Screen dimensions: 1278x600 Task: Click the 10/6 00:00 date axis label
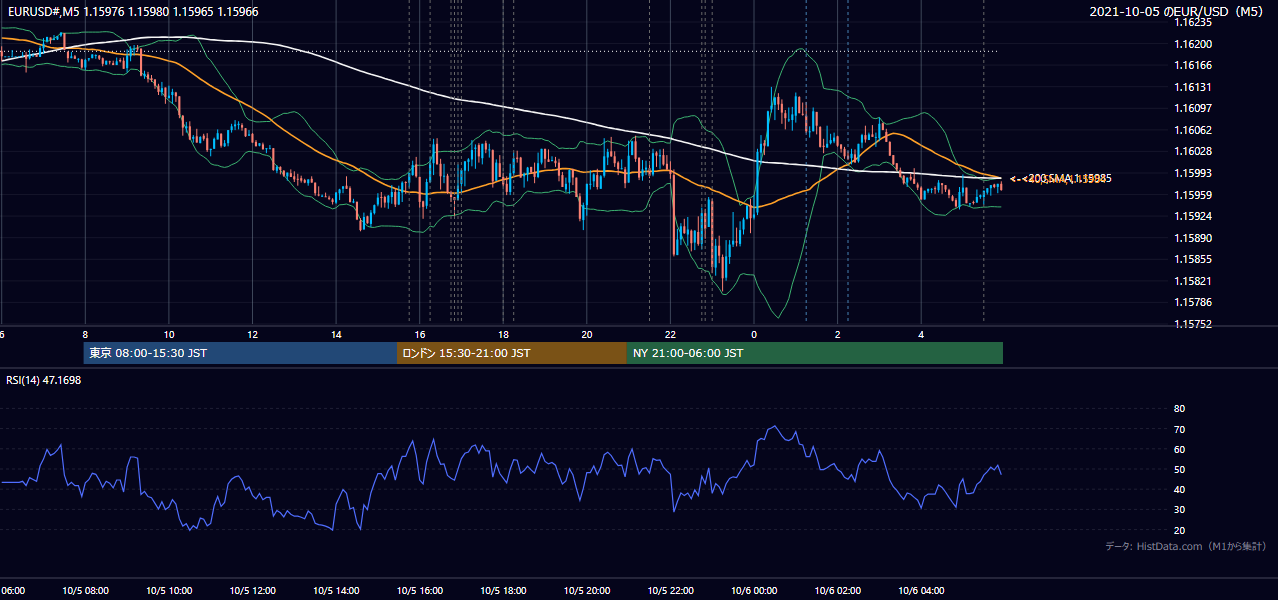click(x=754, y=591)
